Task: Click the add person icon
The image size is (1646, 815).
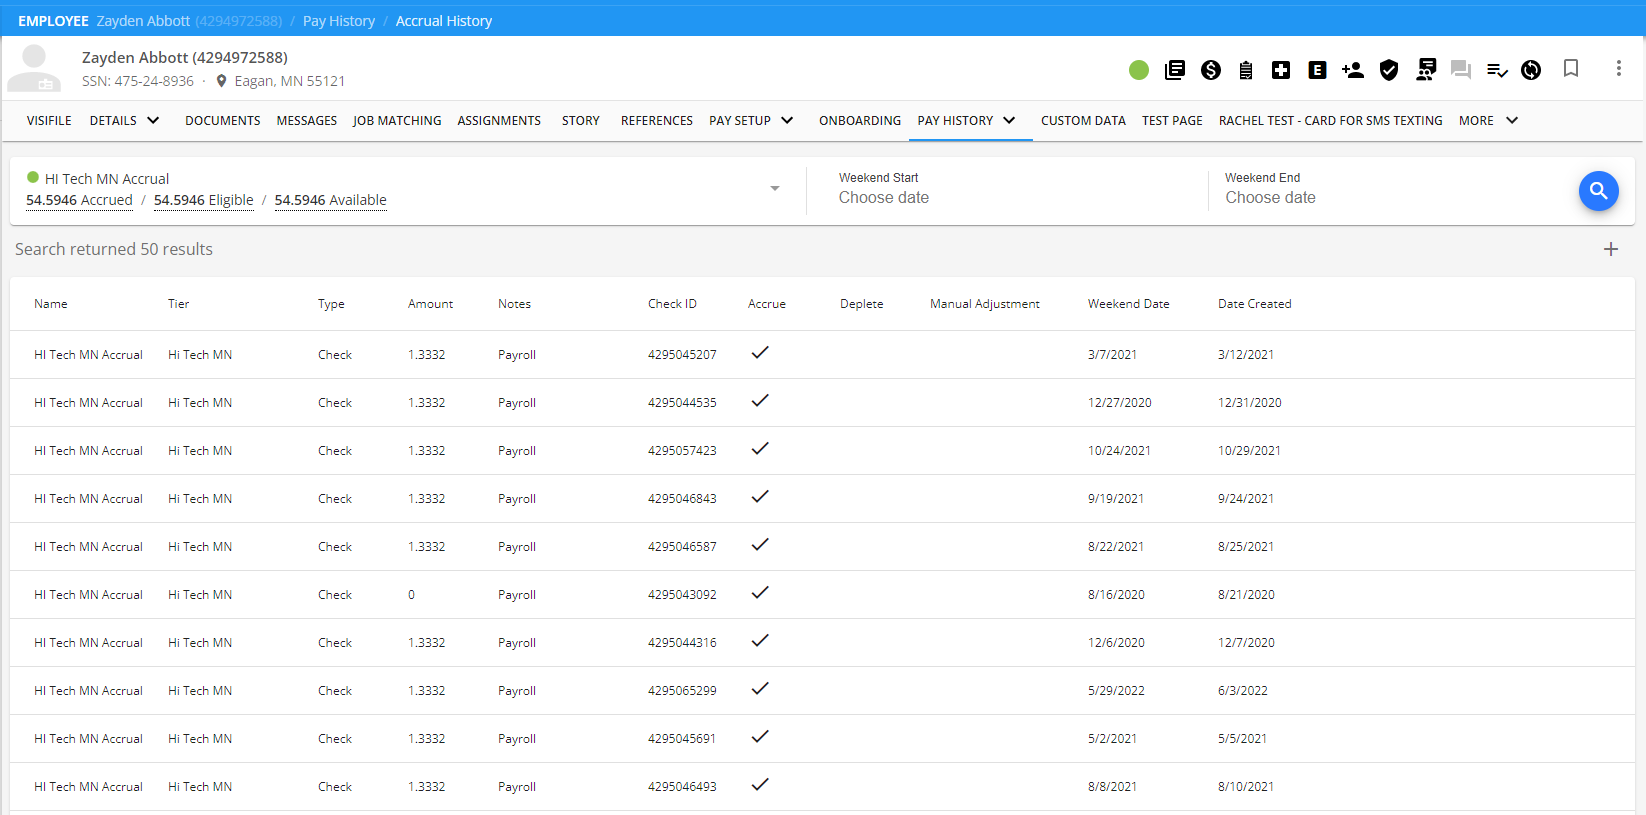Action: 1353,70
